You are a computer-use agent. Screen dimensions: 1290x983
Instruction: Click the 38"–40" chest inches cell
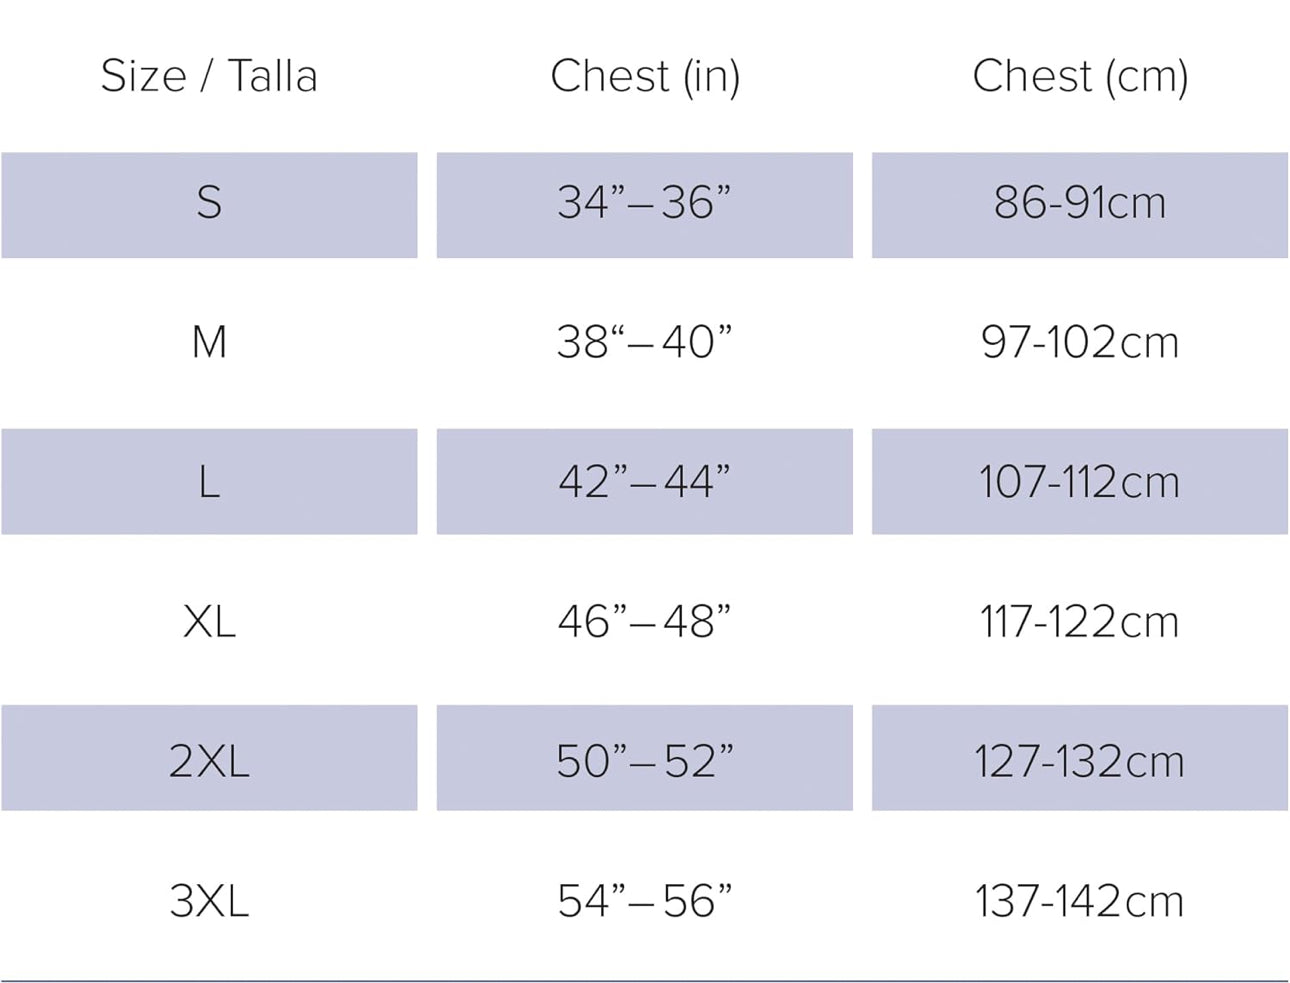[645, 343]
